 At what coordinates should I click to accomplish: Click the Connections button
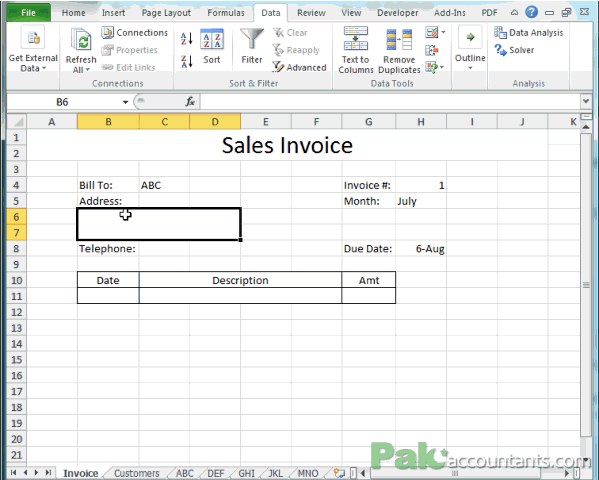tap(134, 32)
